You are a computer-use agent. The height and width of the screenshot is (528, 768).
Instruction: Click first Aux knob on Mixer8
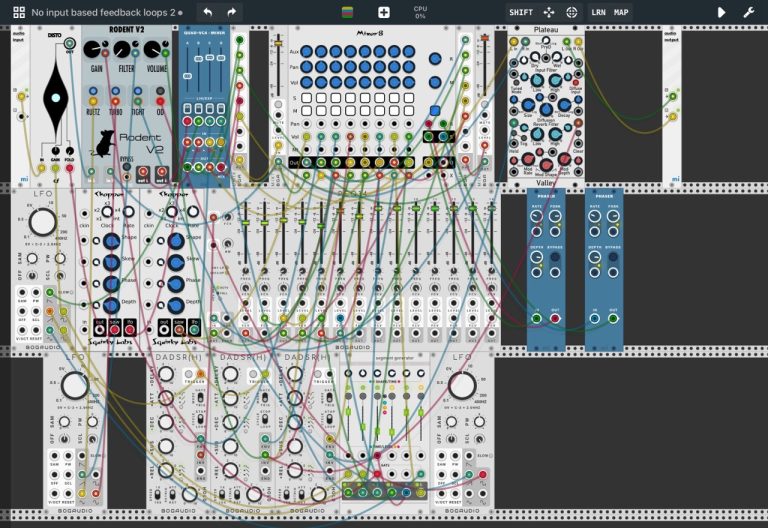pyautogui.click(x=307, y=51)
